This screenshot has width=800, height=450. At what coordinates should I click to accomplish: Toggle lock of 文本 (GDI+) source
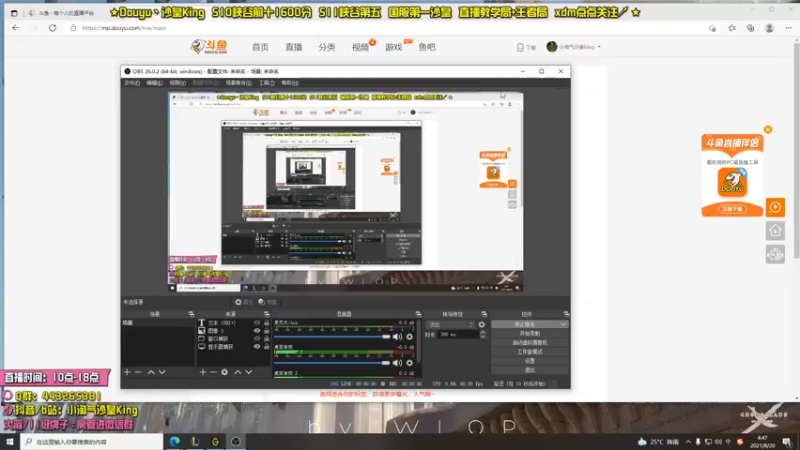[266, 323]
